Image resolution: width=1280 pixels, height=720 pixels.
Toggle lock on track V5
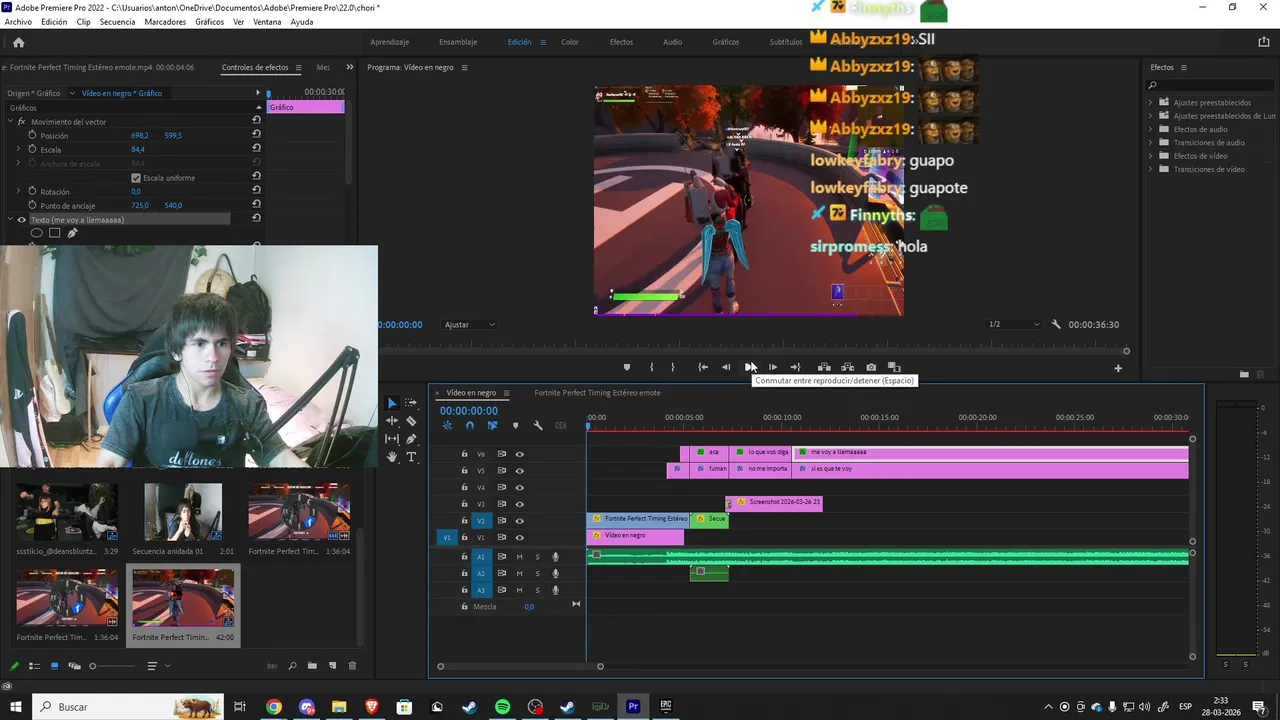coord(464,471)
